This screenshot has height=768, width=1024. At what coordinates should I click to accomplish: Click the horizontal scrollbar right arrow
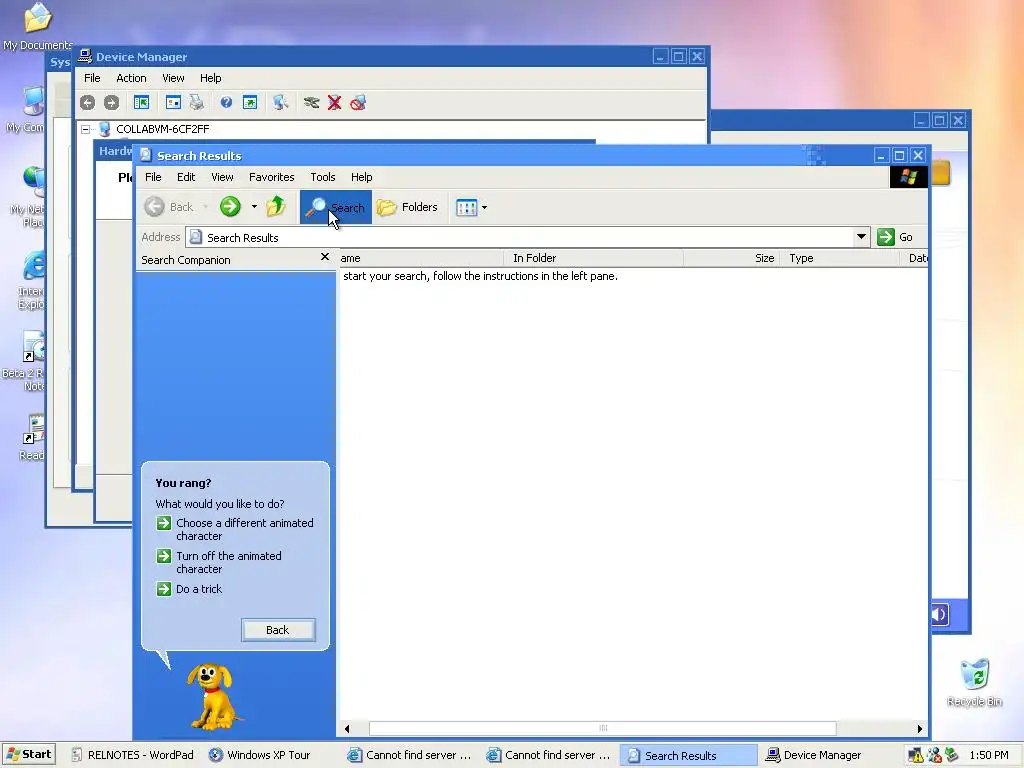coord(920,729)
